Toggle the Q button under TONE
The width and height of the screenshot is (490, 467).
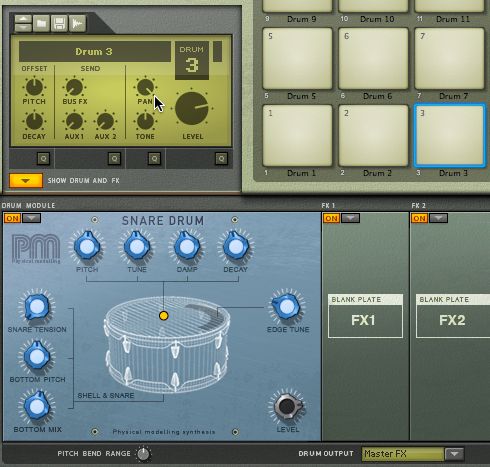pyautogui.click(x=154, y=159)
